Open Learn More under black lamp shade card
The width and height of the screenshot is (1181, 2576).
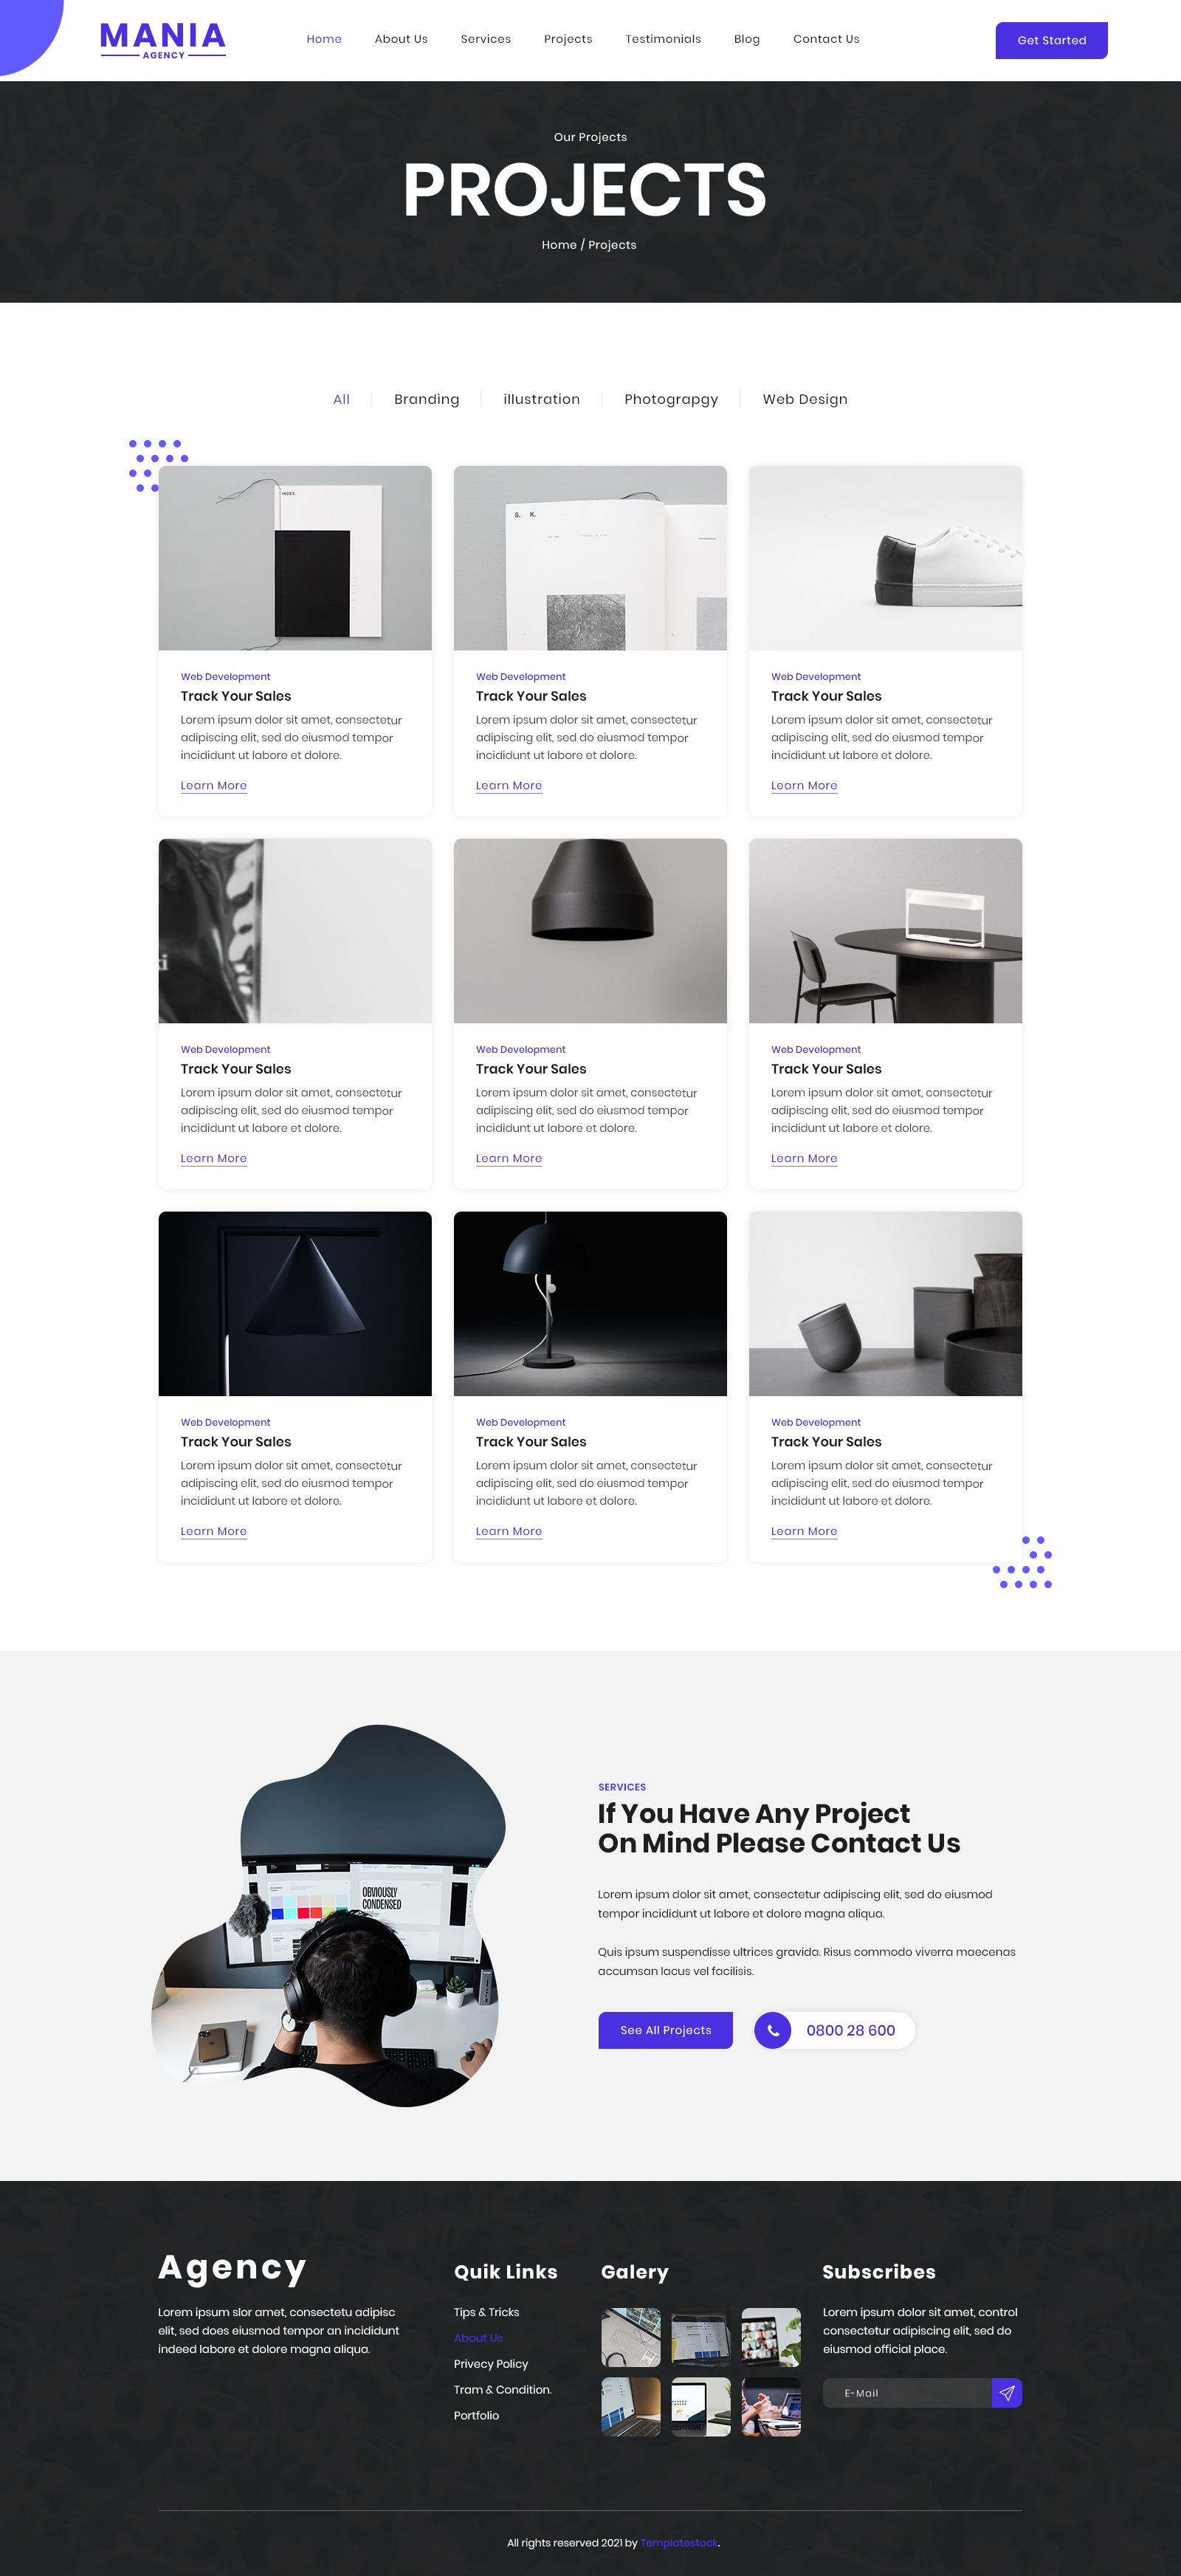509,1159
